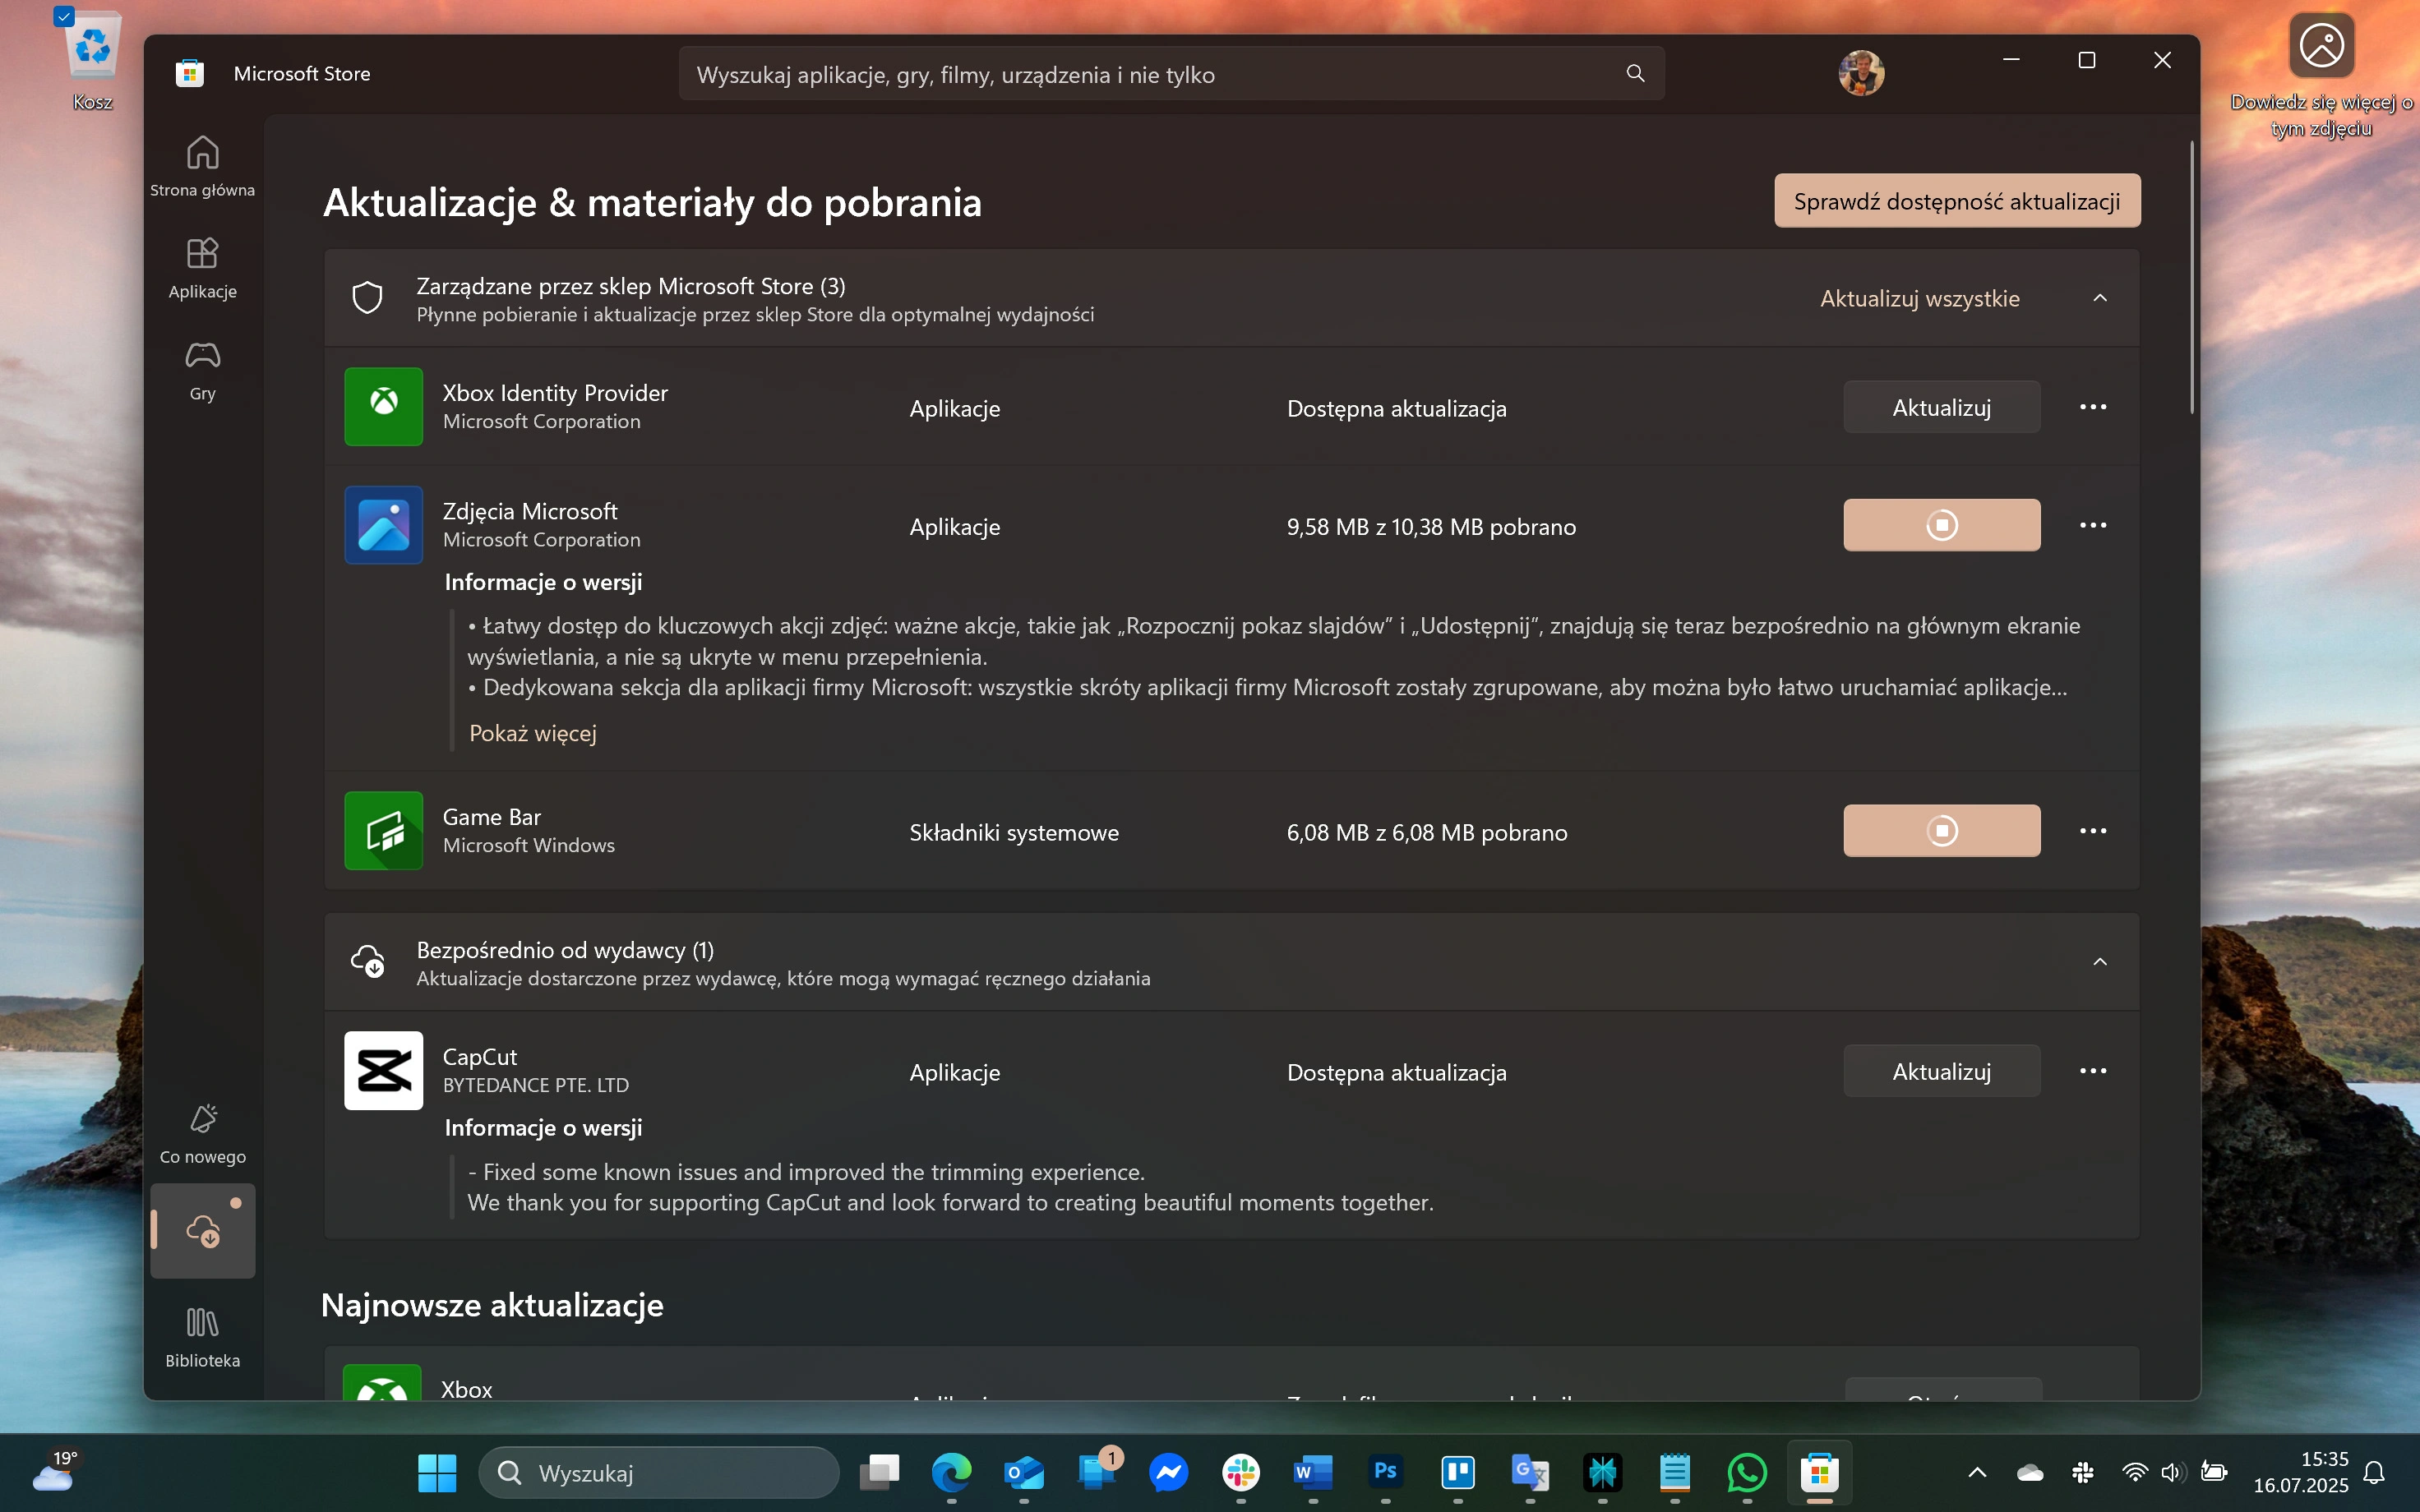Image resolution: width=2420 pixels, height=1512 pixels.
Task: Click 'Game Bar' app name
Action: (x=492, y=817)
